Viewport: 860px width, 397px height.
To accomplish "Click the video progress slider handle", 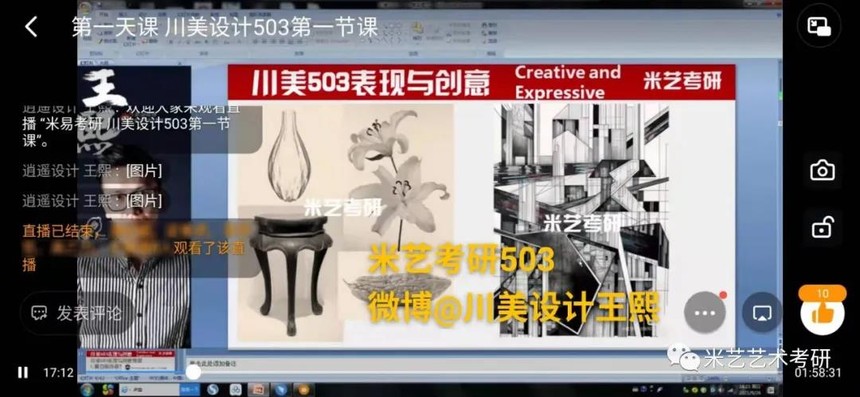I will (x=193, y=372).
